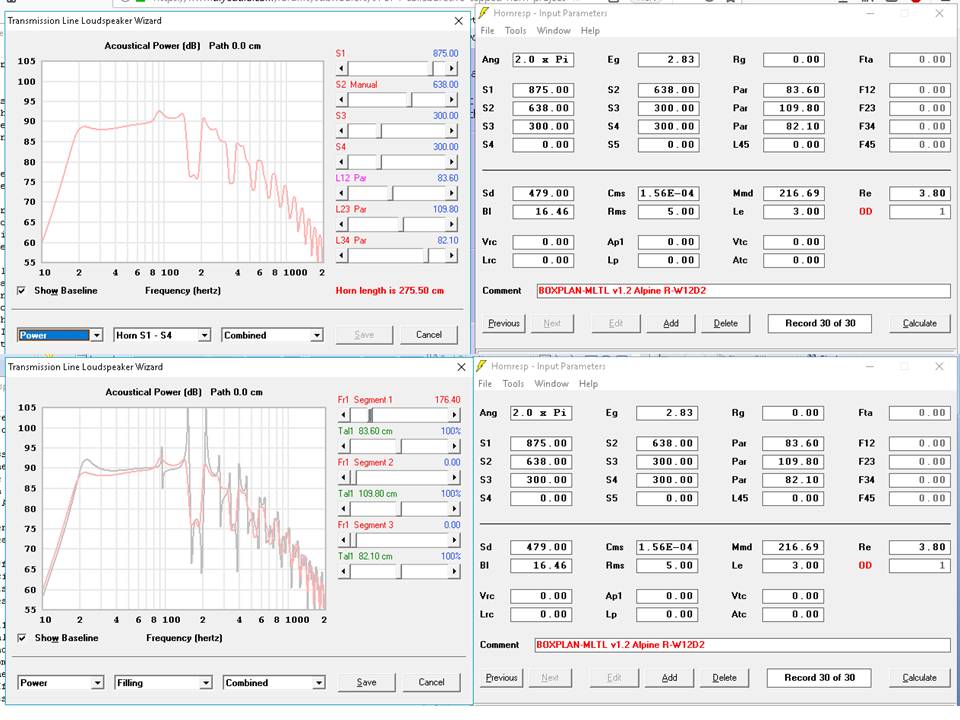Screen dimensions: 960x720
Task: Click Previous in top Hornresp window
Action: tap(504, 323)
